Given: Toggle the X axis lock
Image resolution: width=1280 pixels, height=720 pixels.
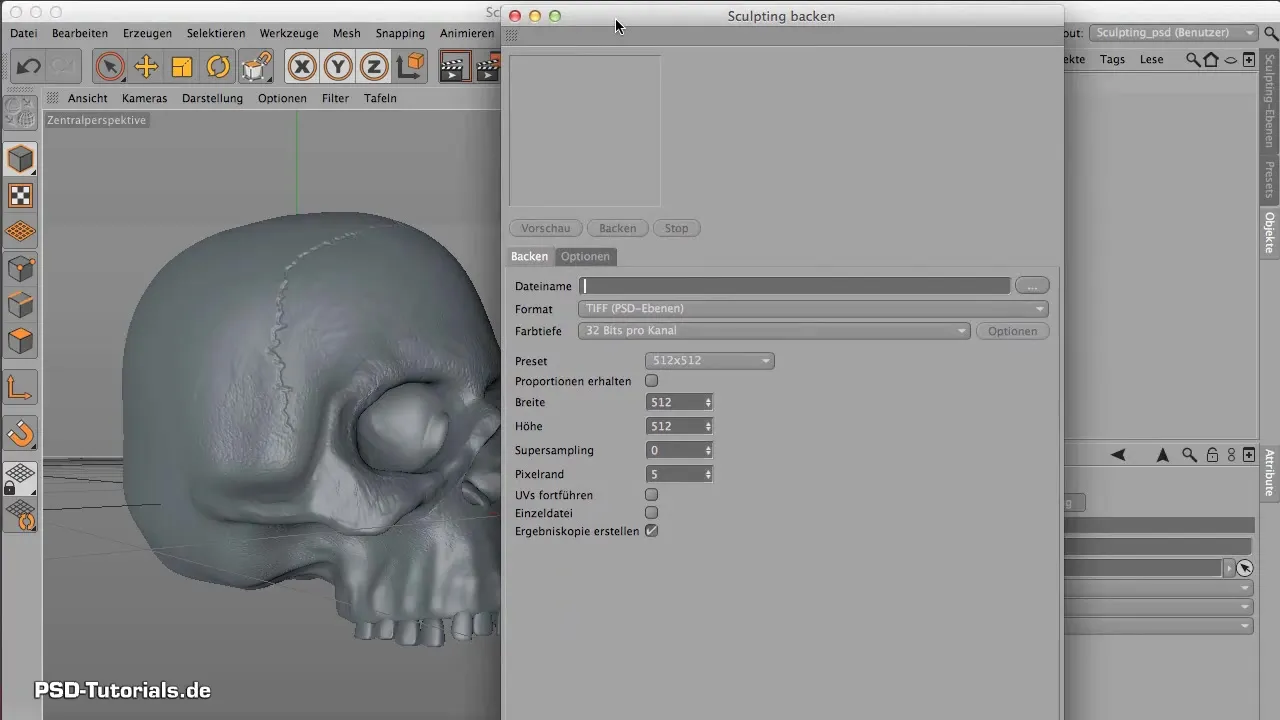Looking at the screenshot, I should tap(302, 67).
